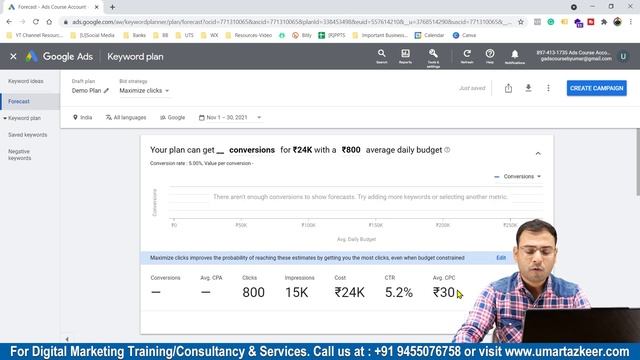640x360 pixels.
Task: Download the plan forecast
Action: [x=528, y=88]
